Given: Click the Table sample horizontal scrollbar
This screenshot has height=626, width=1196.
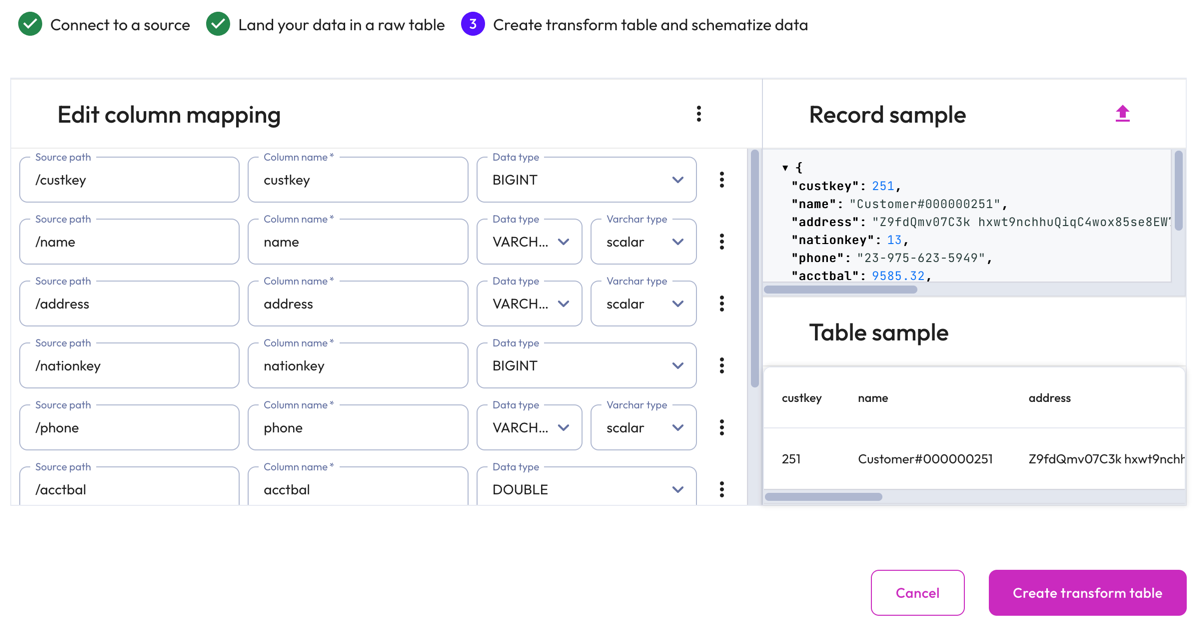Looking at the screenshot, I should [824, 496].
